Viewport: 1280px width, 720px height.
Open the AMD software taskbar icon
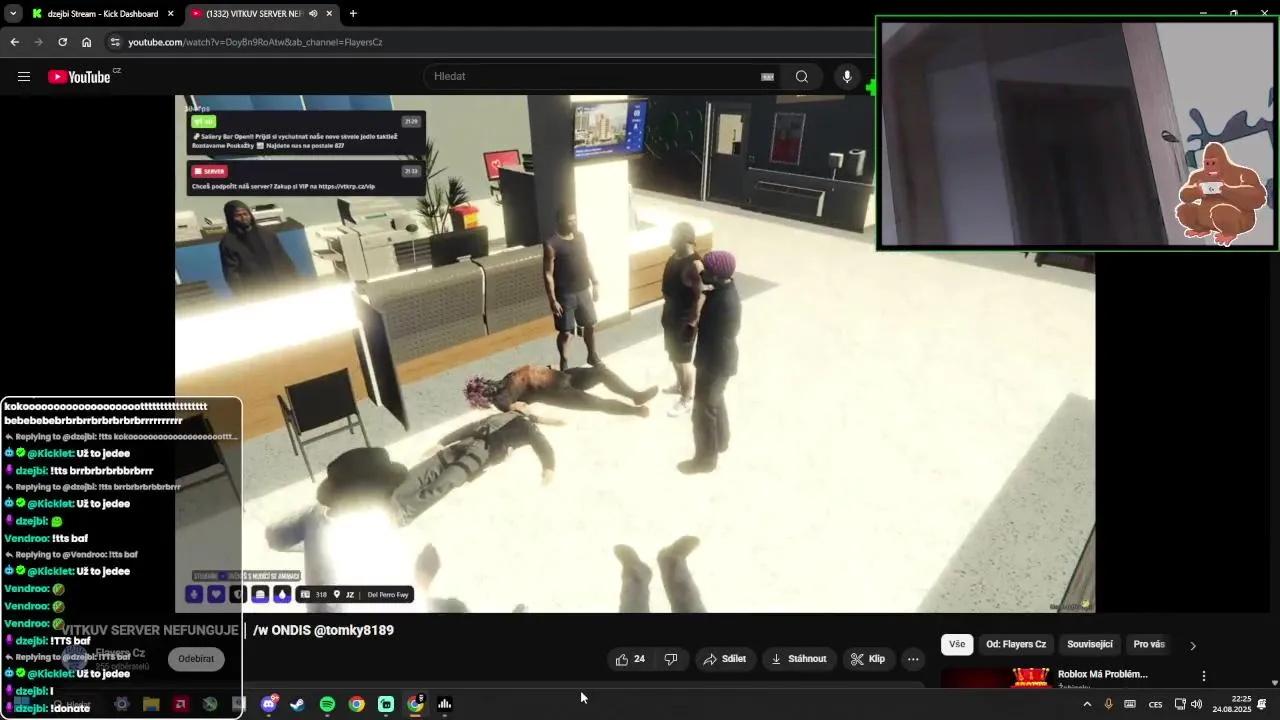pyautogui.click(x=180, y=704)
